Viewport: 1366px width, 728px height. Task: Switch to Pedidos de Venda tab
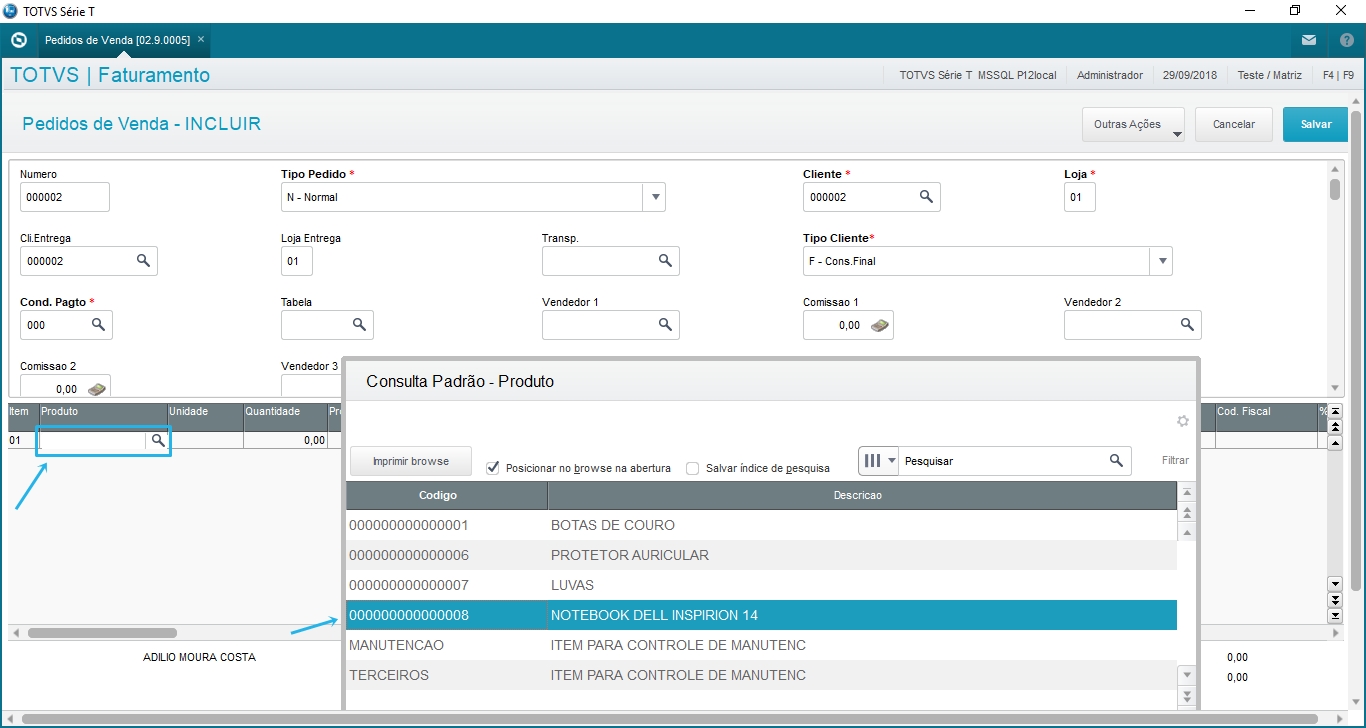(x=116, y=40)
